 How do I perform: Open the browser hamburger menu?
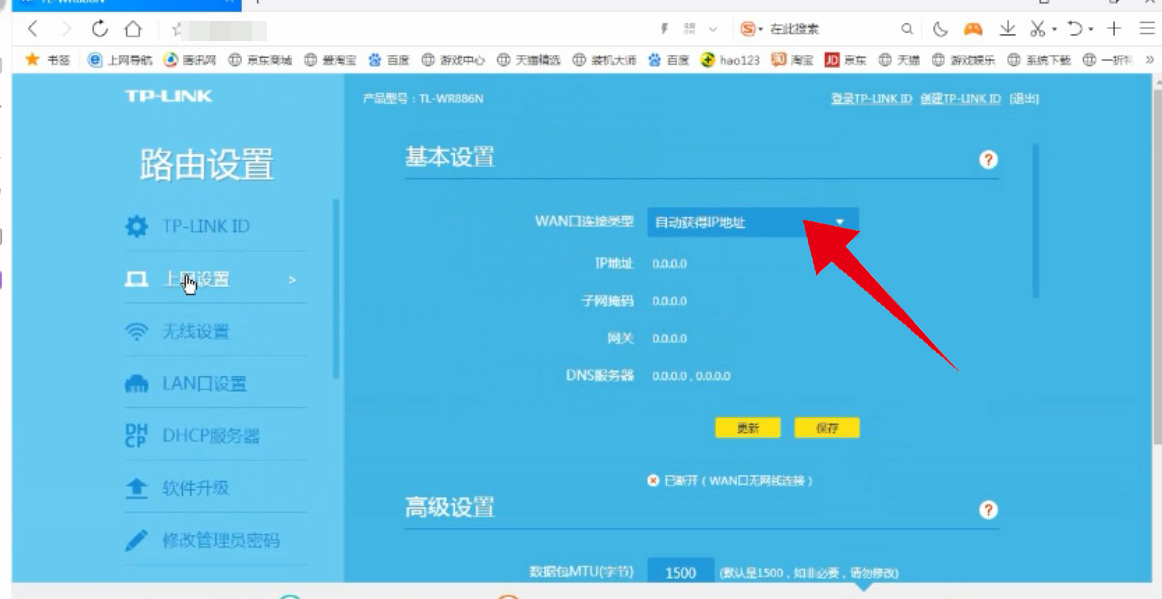click(1146, 29)
